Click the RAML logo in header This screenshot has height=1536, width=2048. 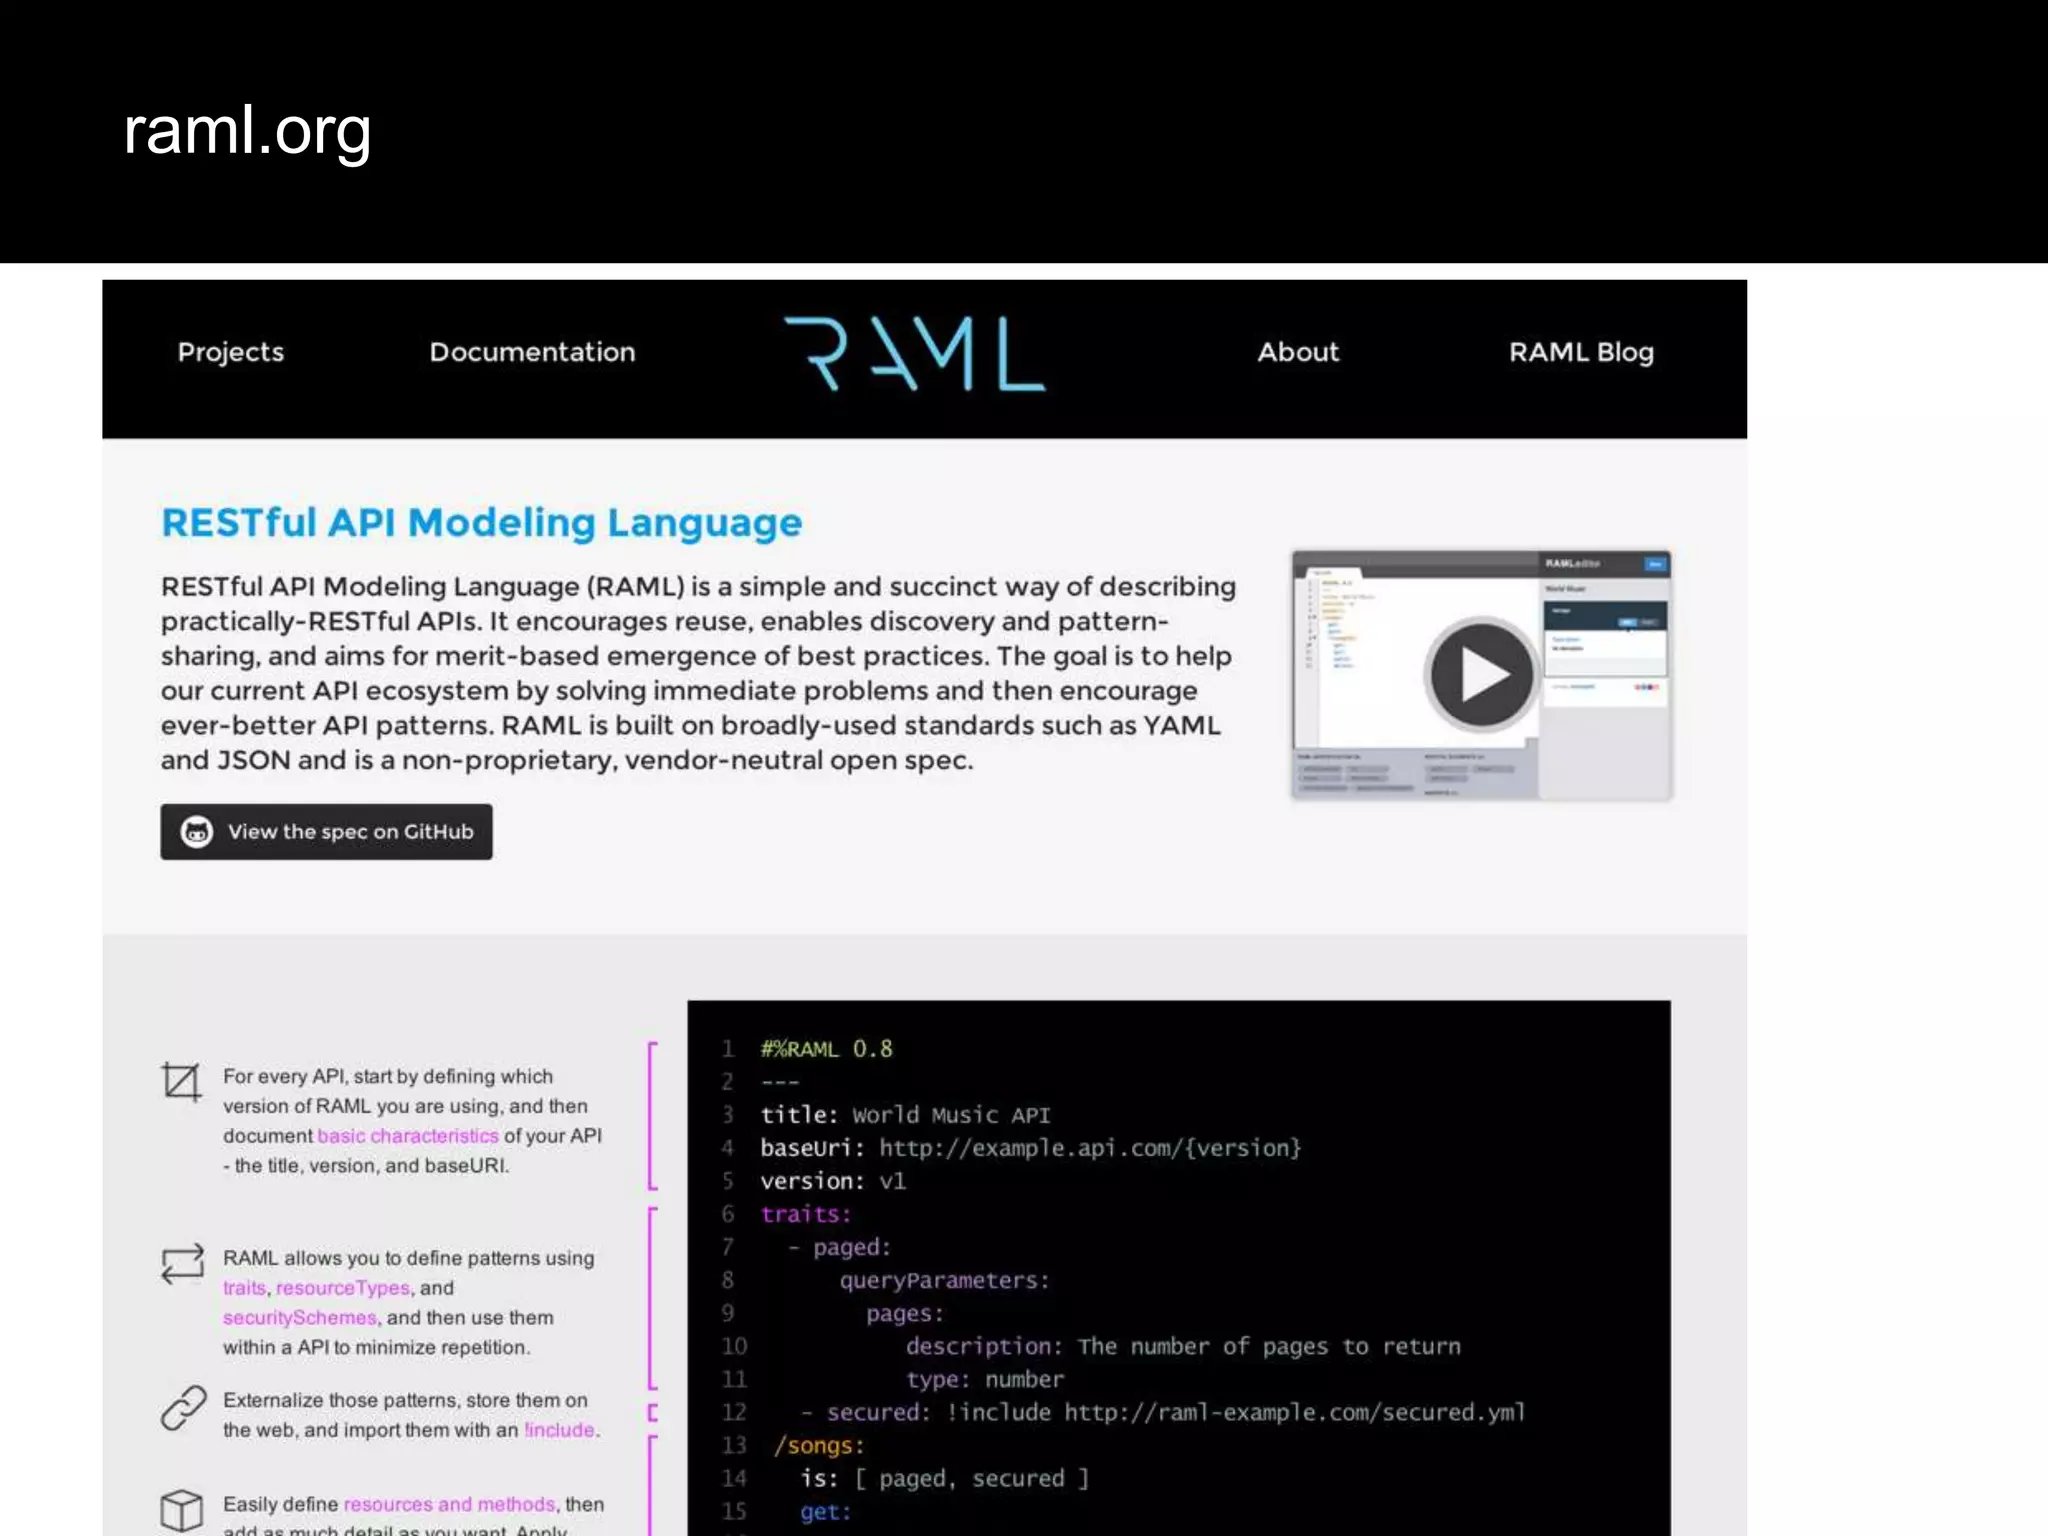915,353
